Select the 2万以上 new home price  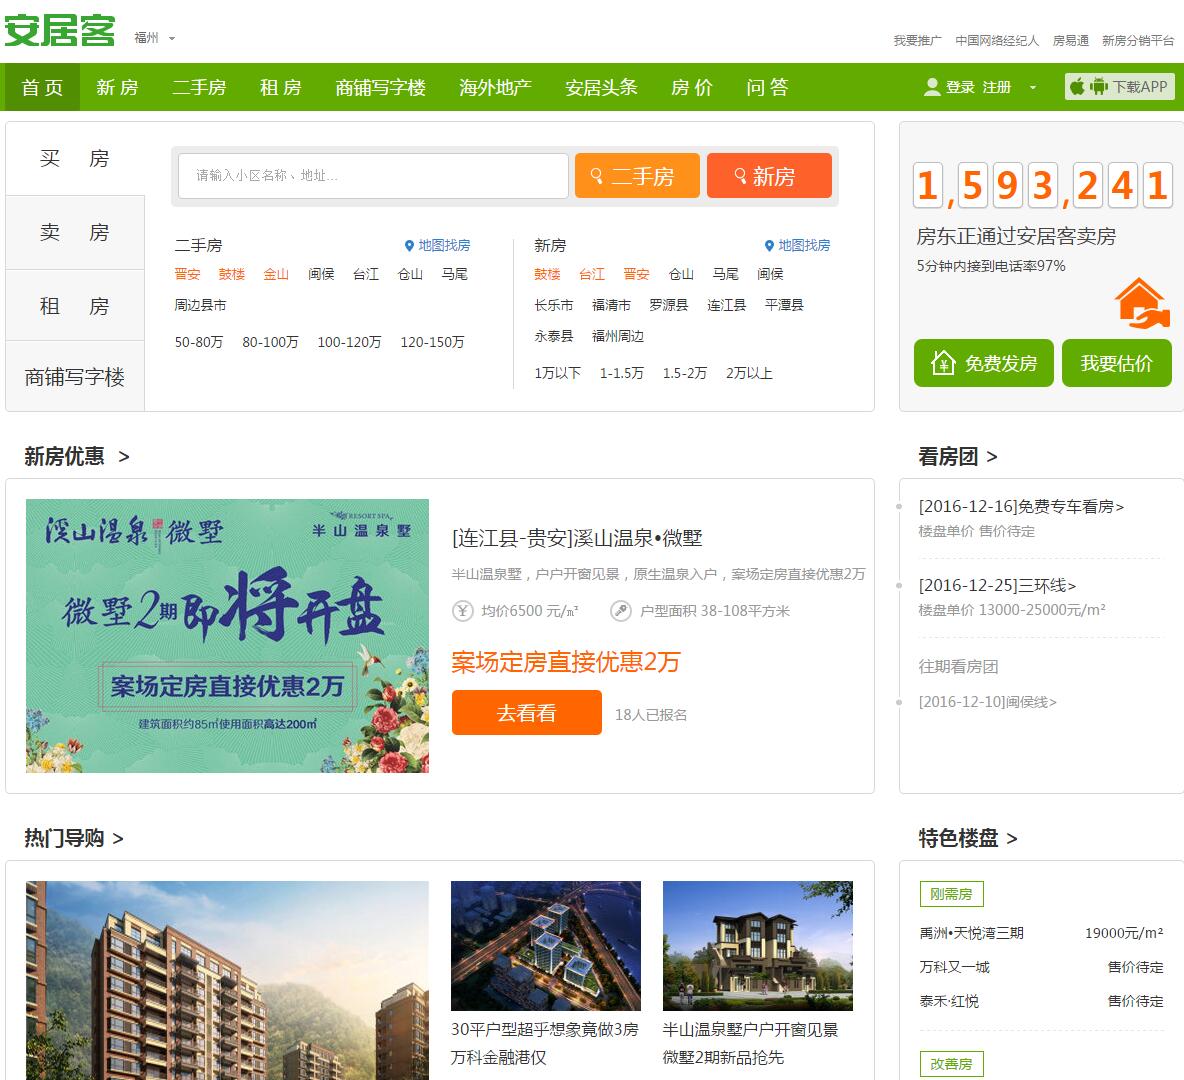pyautogui.click(x=749, y=373)
